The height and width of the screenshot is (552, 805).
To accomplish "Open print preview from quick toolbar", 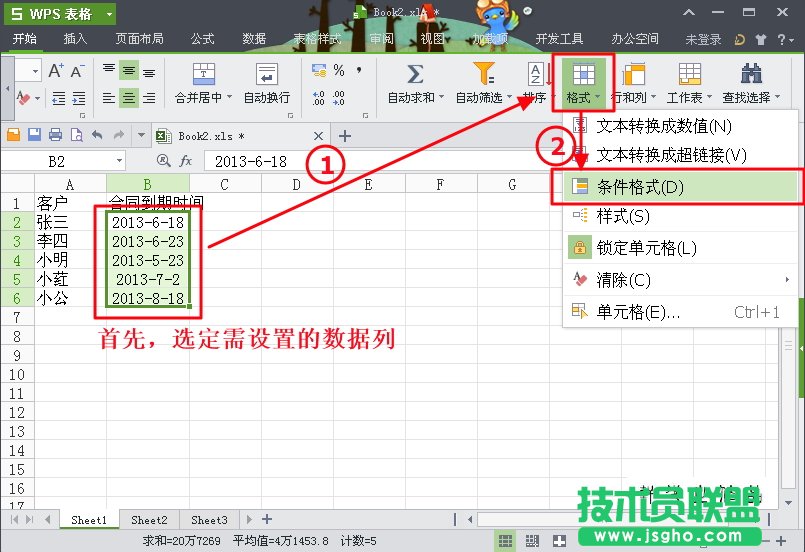I will point(76,135).
